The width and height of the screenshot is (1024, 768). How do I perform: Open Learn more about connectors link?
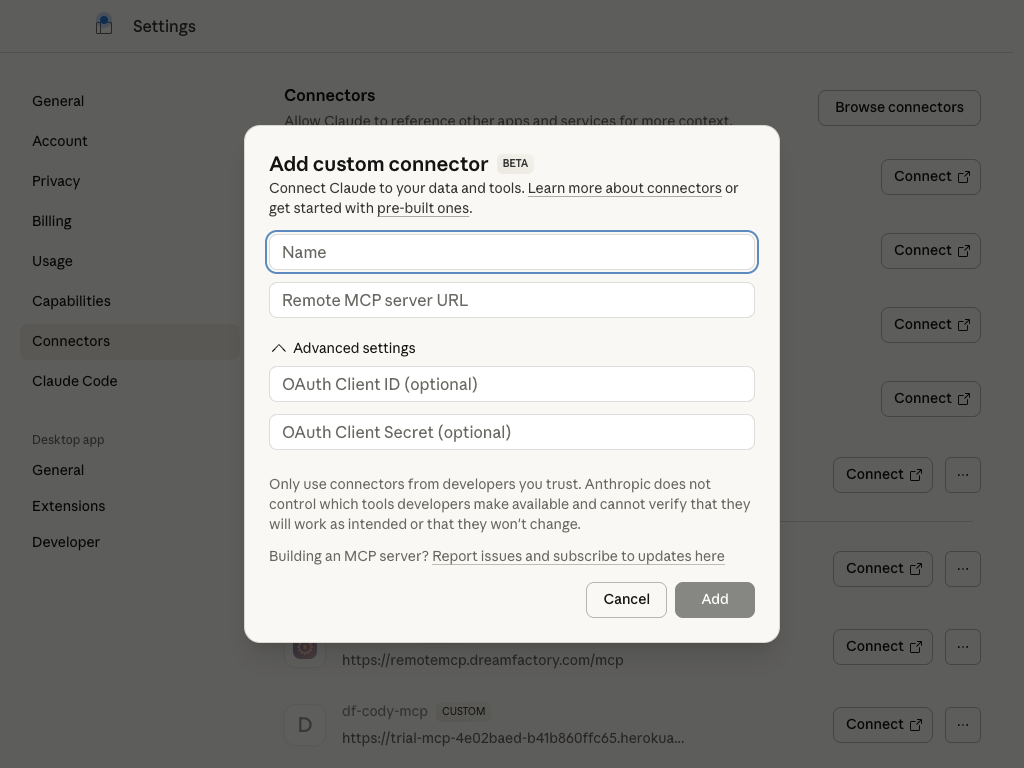[624, 188]
